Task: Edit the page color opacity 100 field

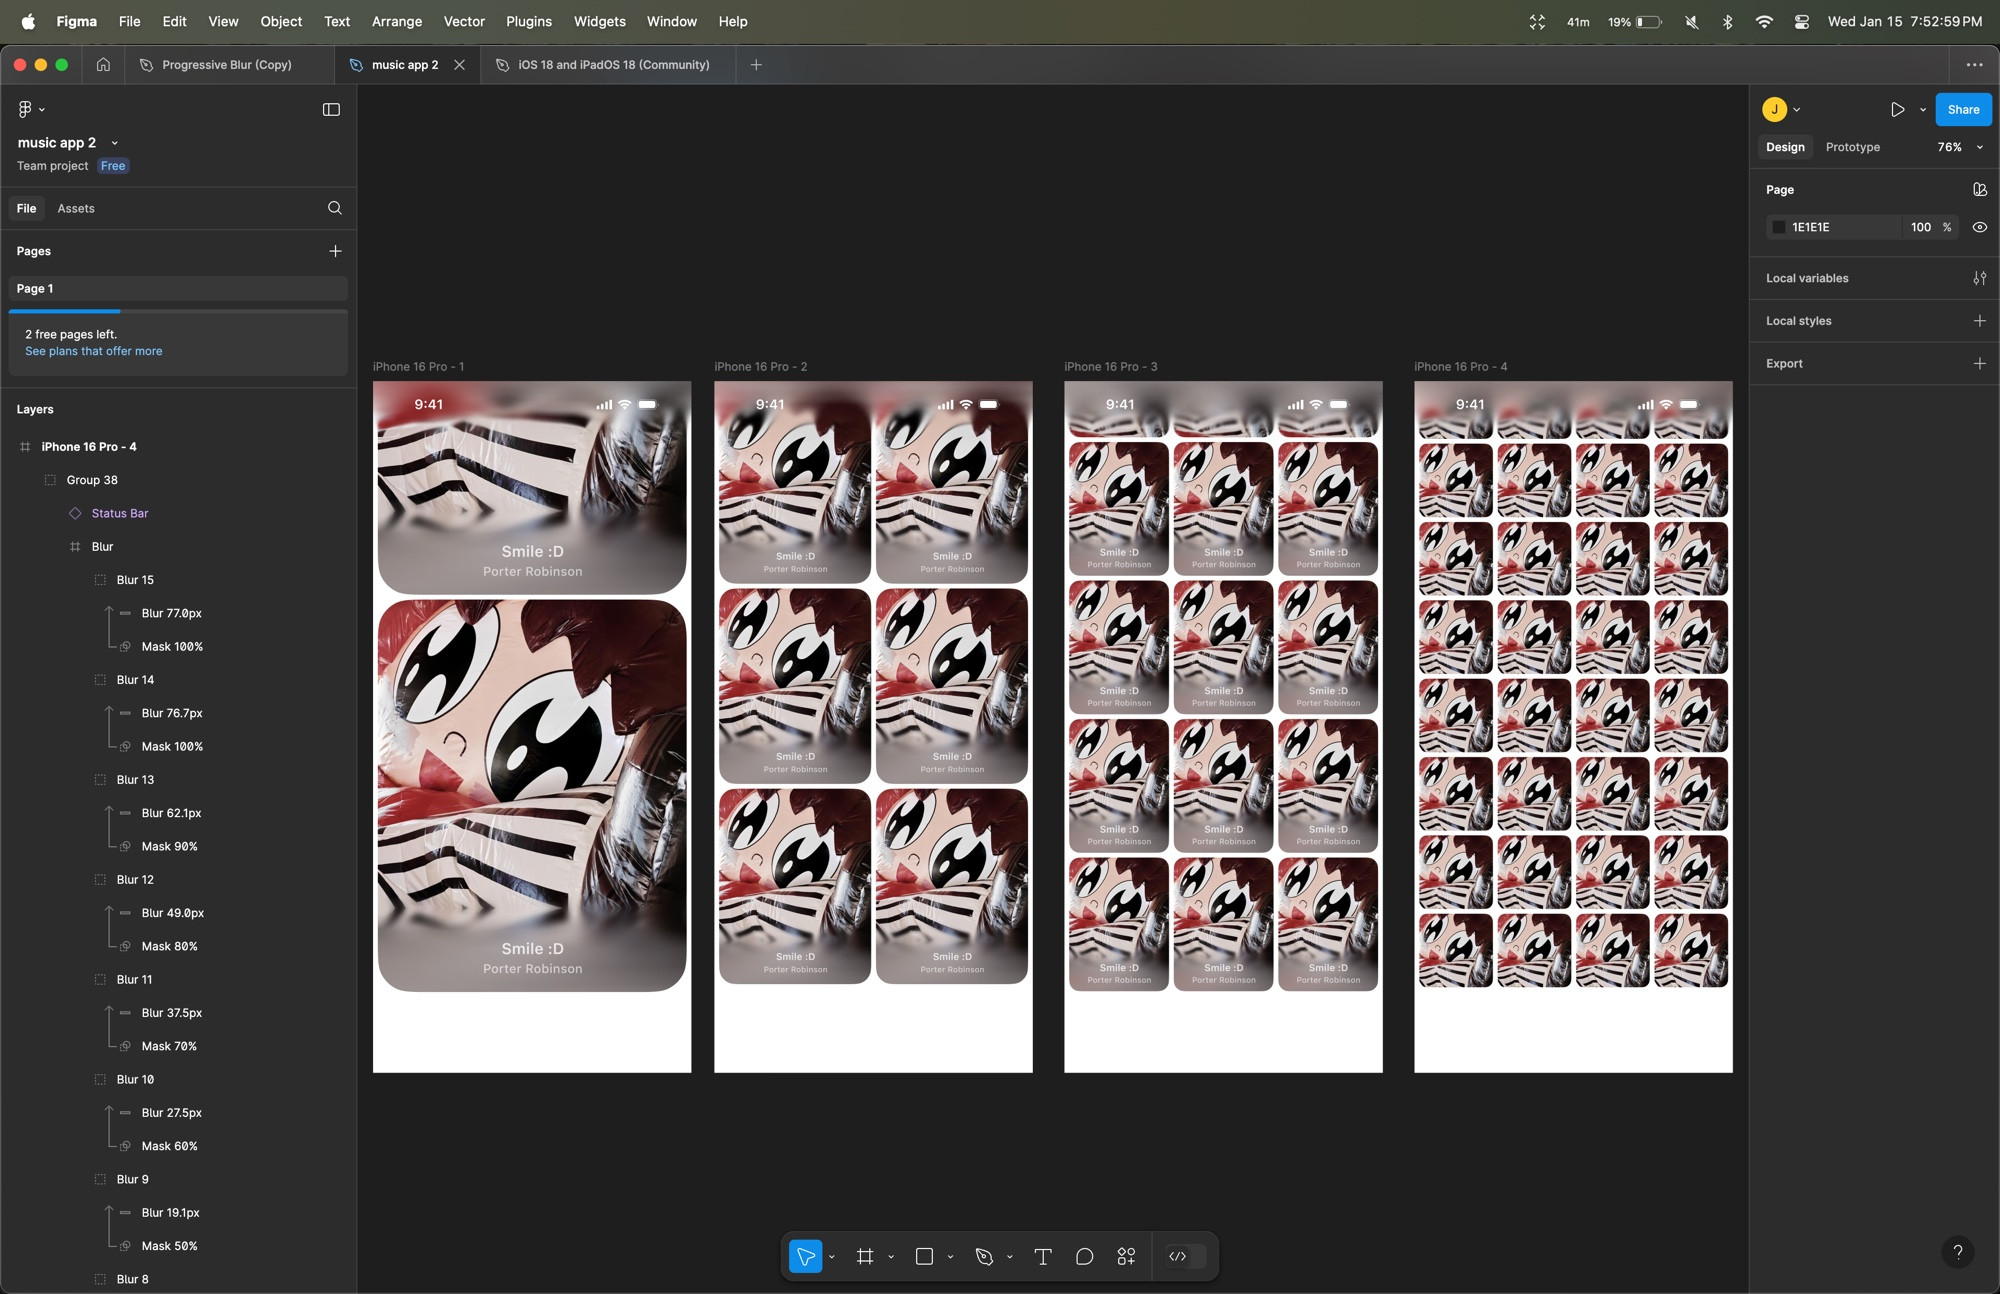Action: click(x=1921, y=227)
